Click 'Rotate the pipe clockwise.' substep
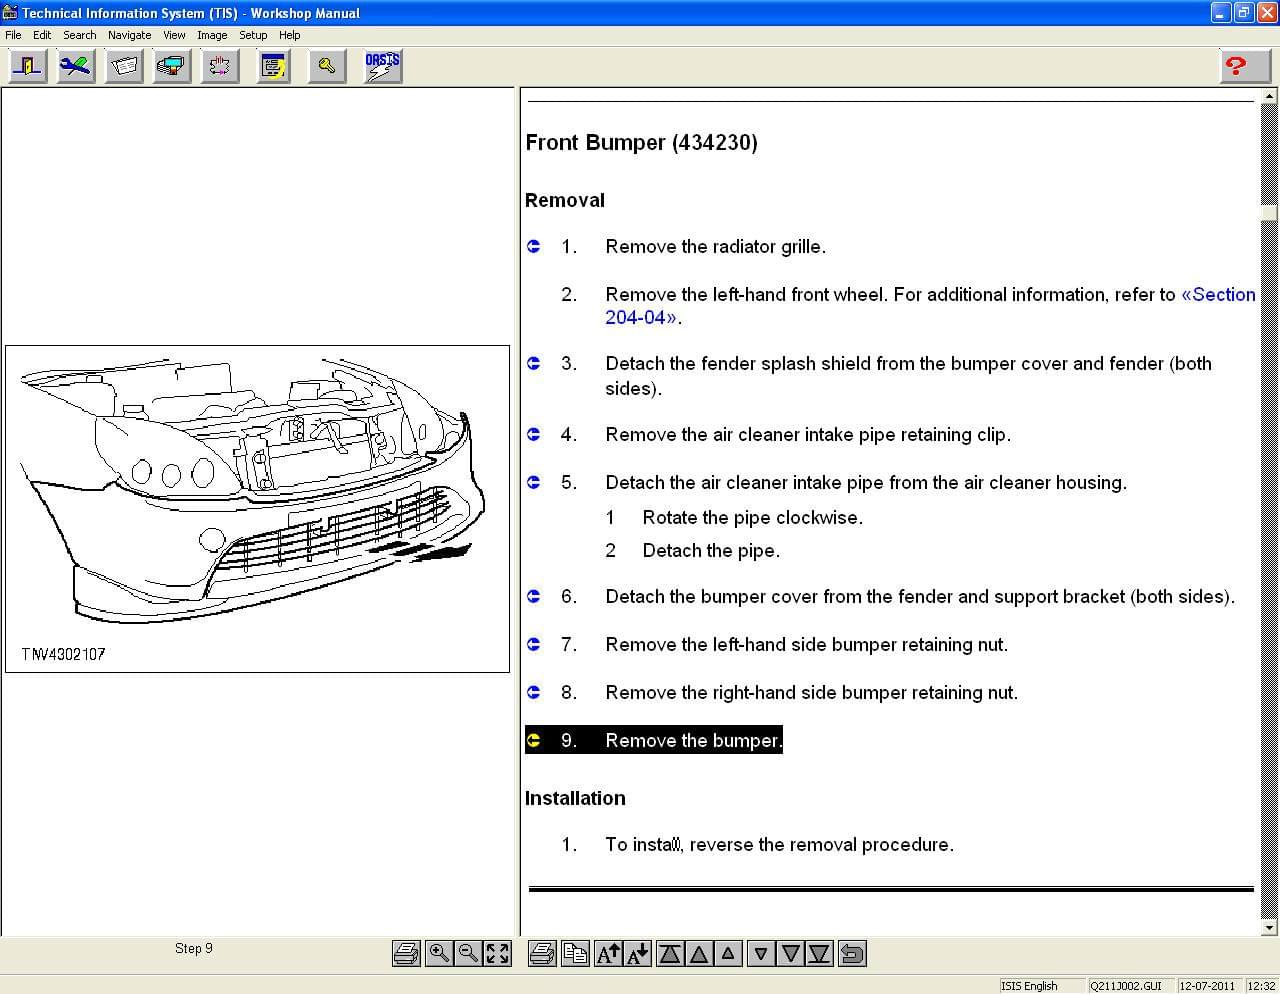1280x994 pixels. point(752,518)
